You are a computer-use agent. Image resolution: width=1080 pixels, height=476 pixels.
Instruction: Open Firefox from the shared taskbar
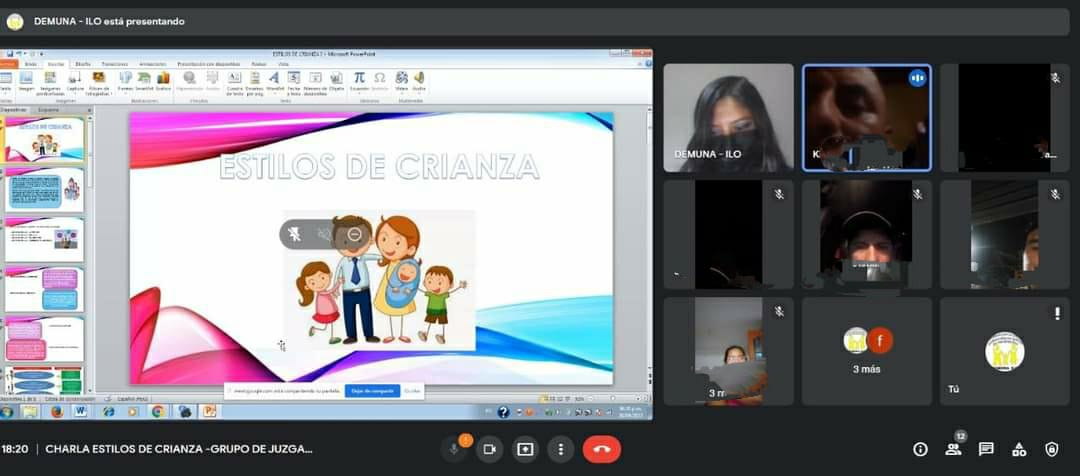[57, 412]
